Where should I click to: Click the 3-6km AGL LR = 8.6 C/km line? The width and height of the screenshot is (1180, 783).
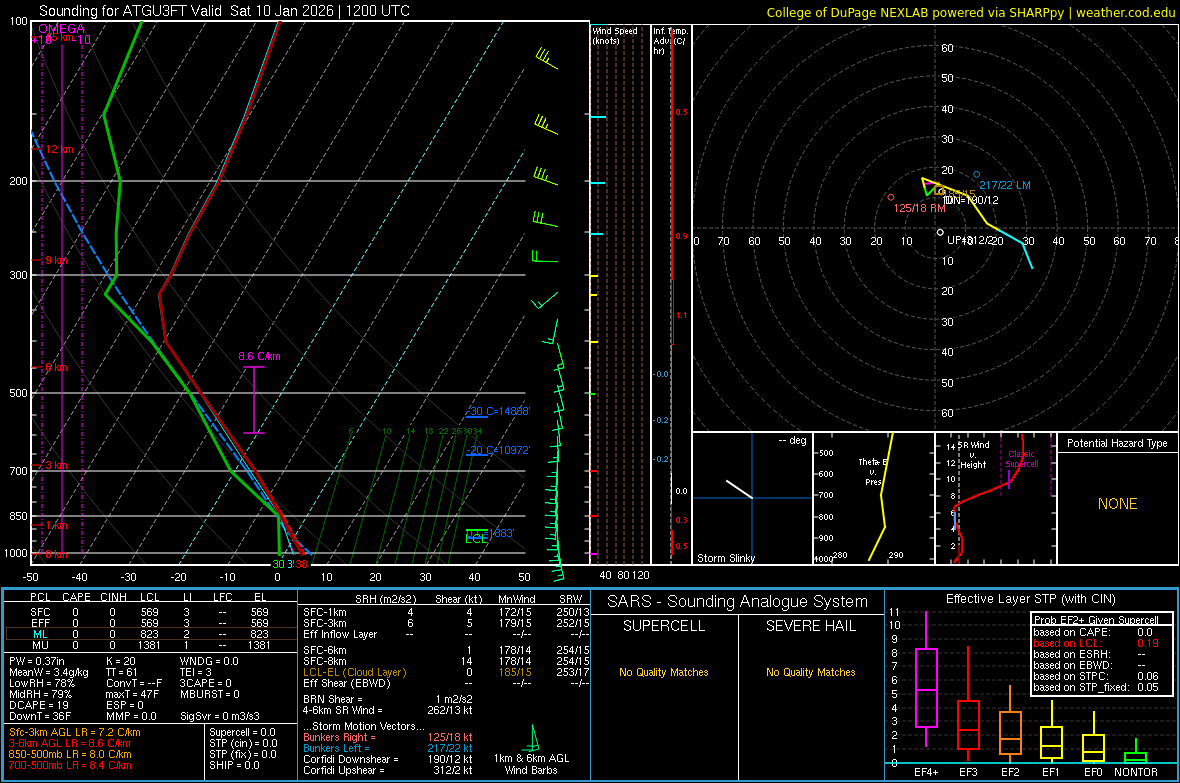coord(70,743)
